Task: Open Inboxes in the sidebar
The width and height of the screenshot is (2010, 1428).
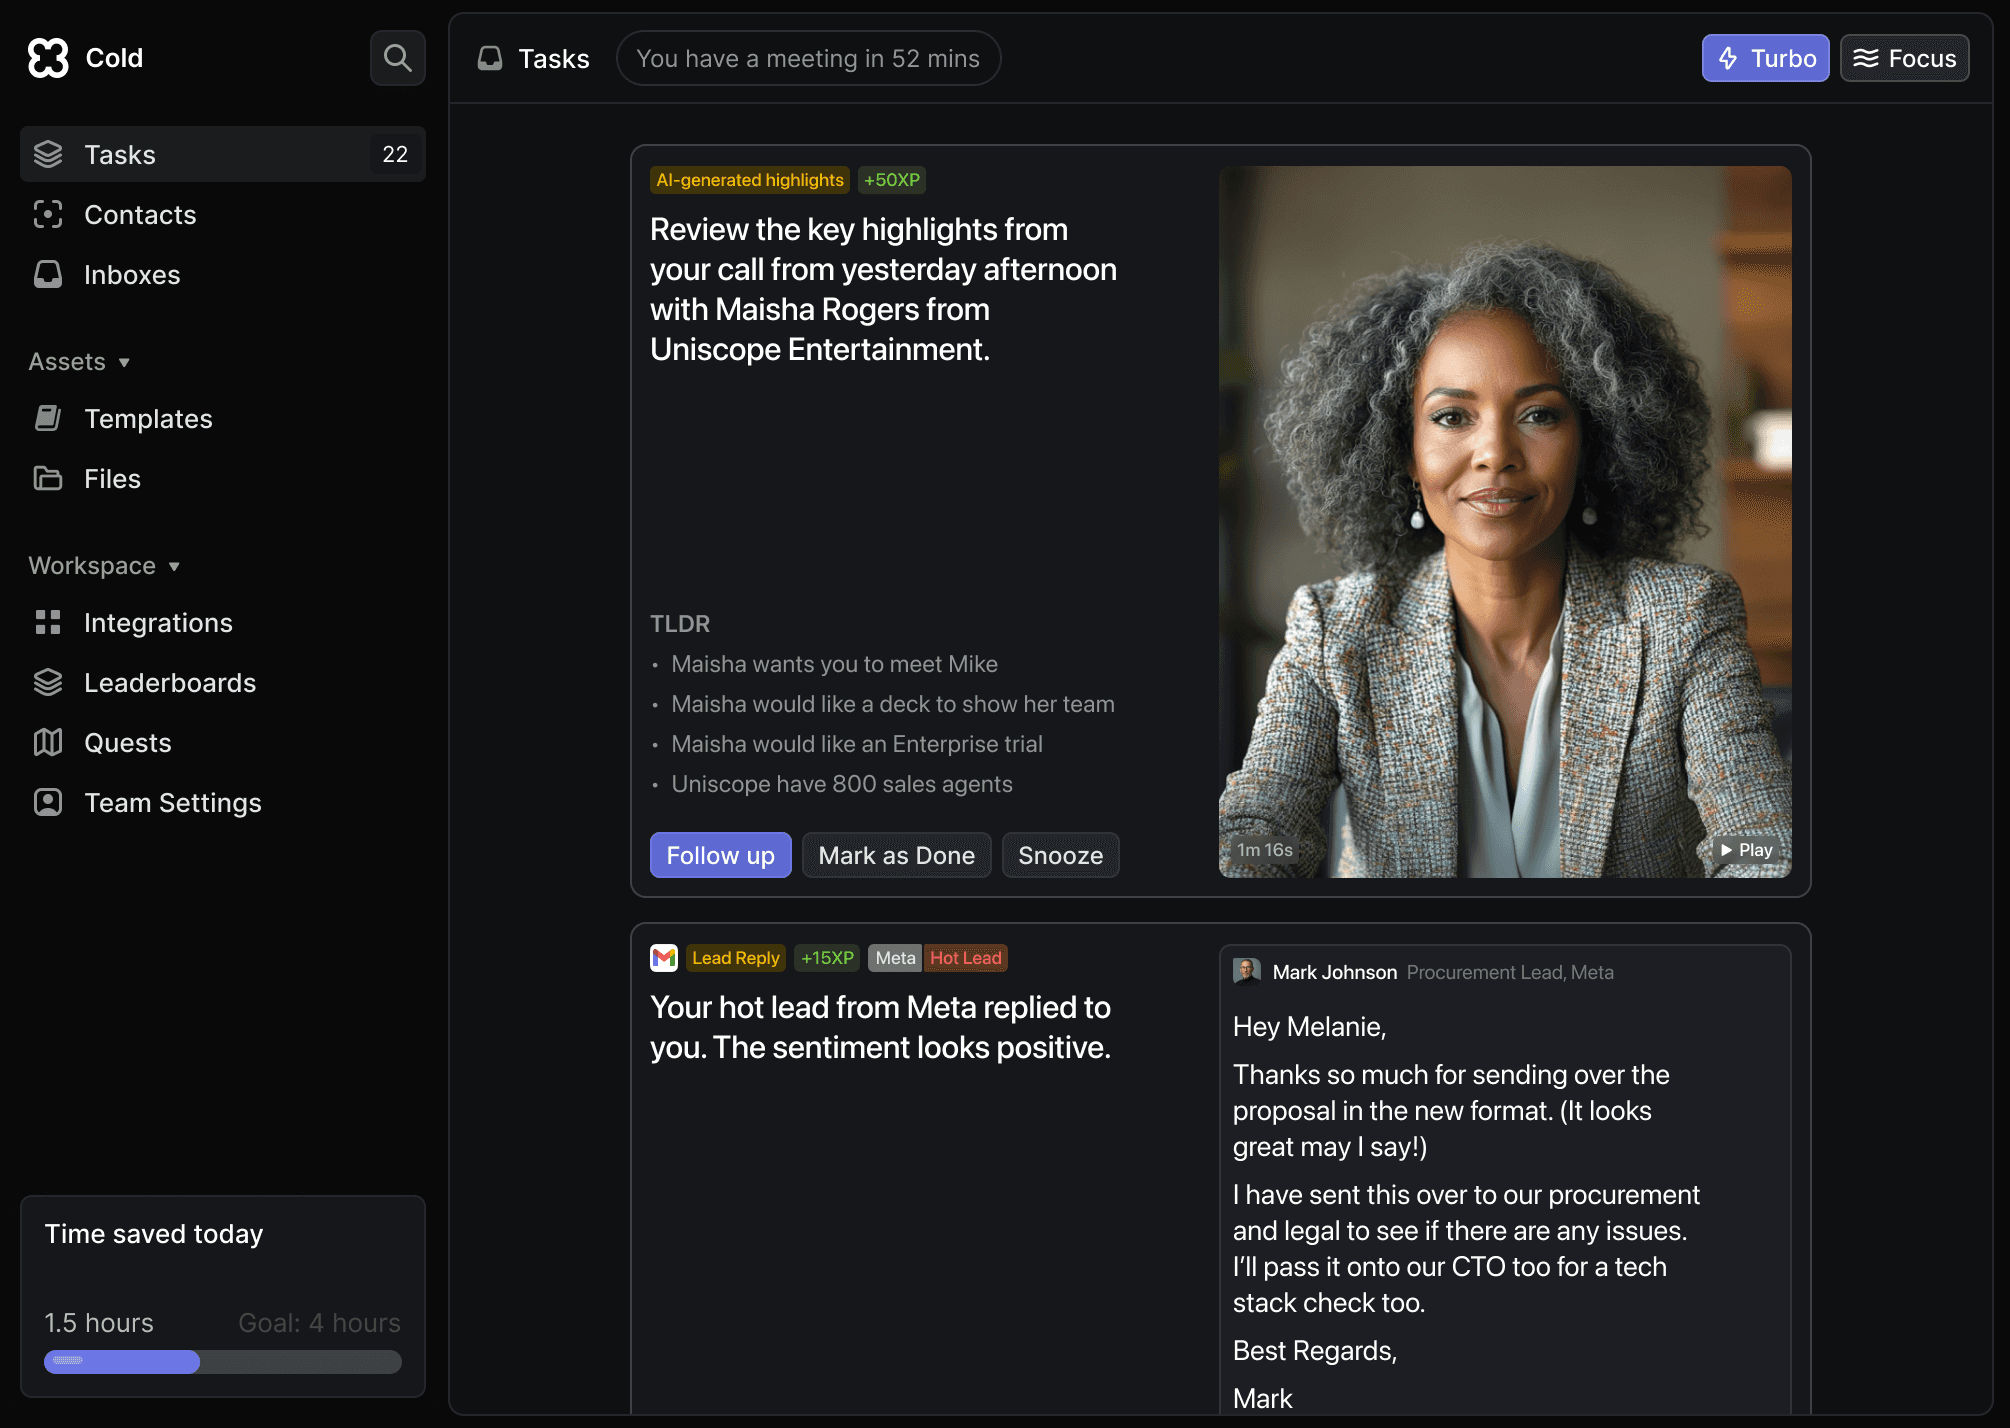Action: [132, 275]
